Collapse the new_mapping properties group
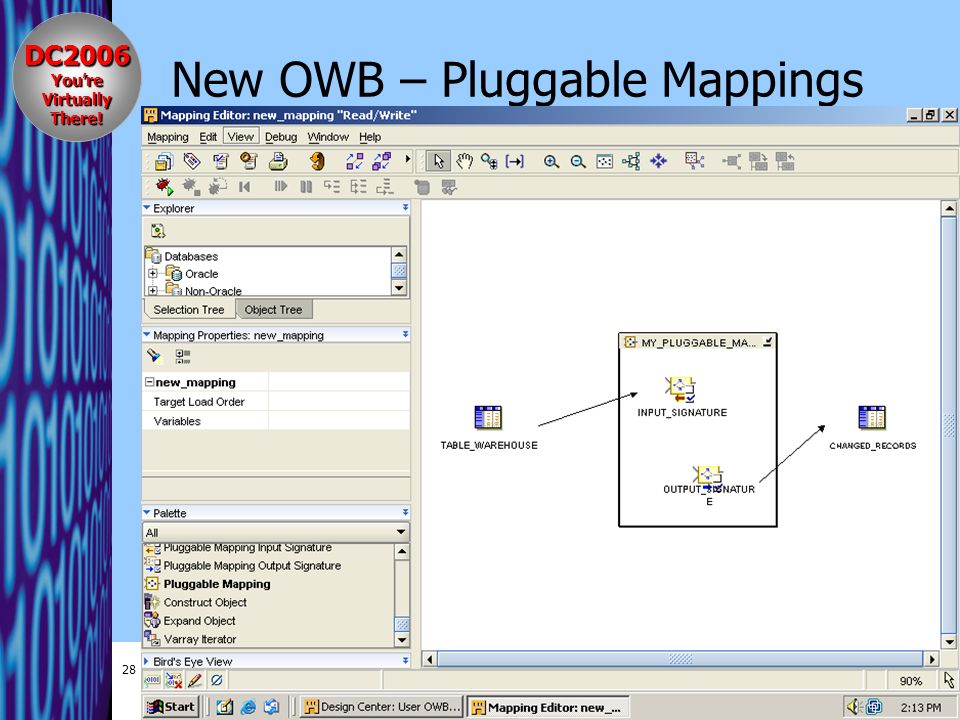 point(149,381)
